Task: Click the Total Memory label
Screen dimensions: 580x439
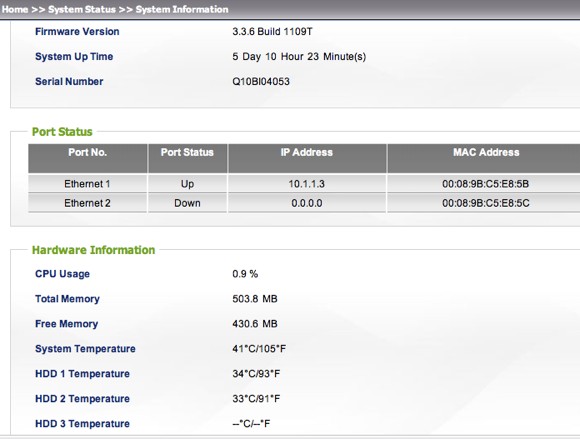Action: 67,299
